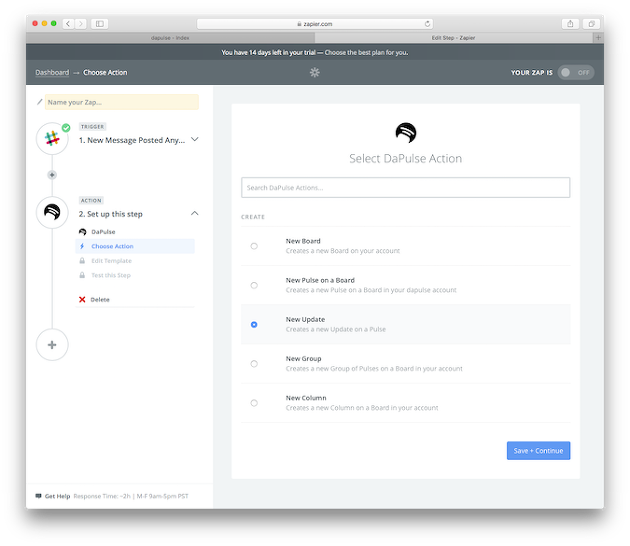This screenshot has width=630, height=546.
Task: Click the Creates a new Update on a Pulse description
Action: pos(335,329)
